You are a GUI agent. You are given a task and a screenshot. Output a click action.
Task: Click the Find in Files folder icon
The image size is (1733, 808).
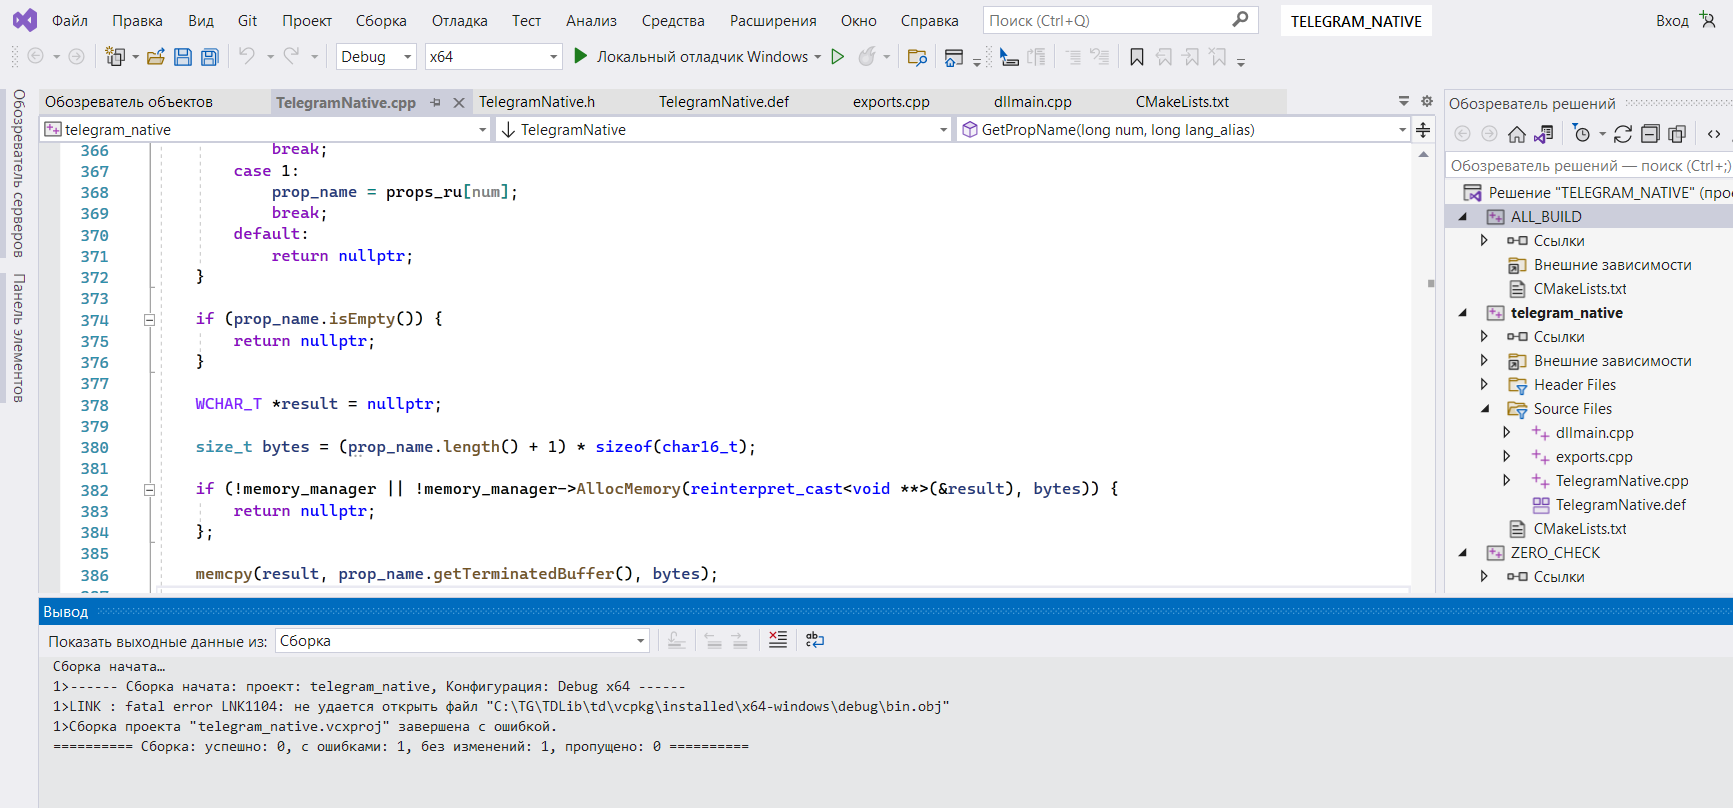point(917,57)
